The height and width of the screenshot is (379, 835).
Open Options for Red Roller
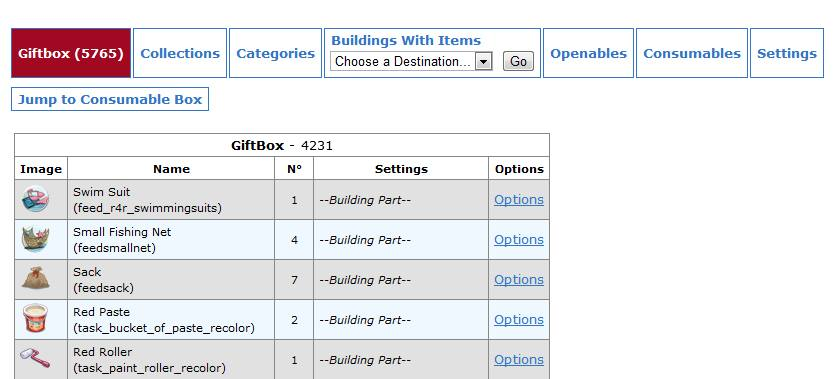coord(519,359)
